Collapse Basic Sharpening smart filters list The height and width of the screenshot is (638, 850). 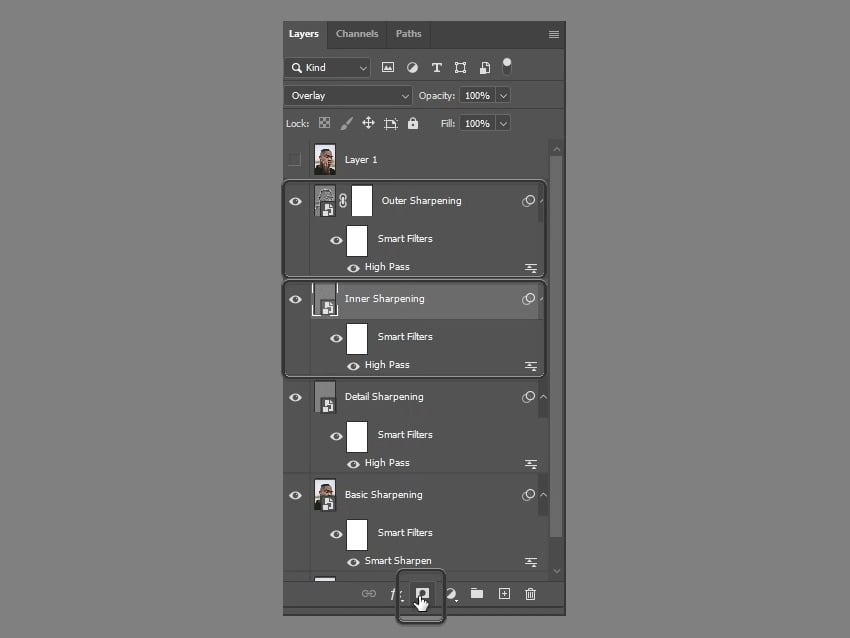[543, 495]
